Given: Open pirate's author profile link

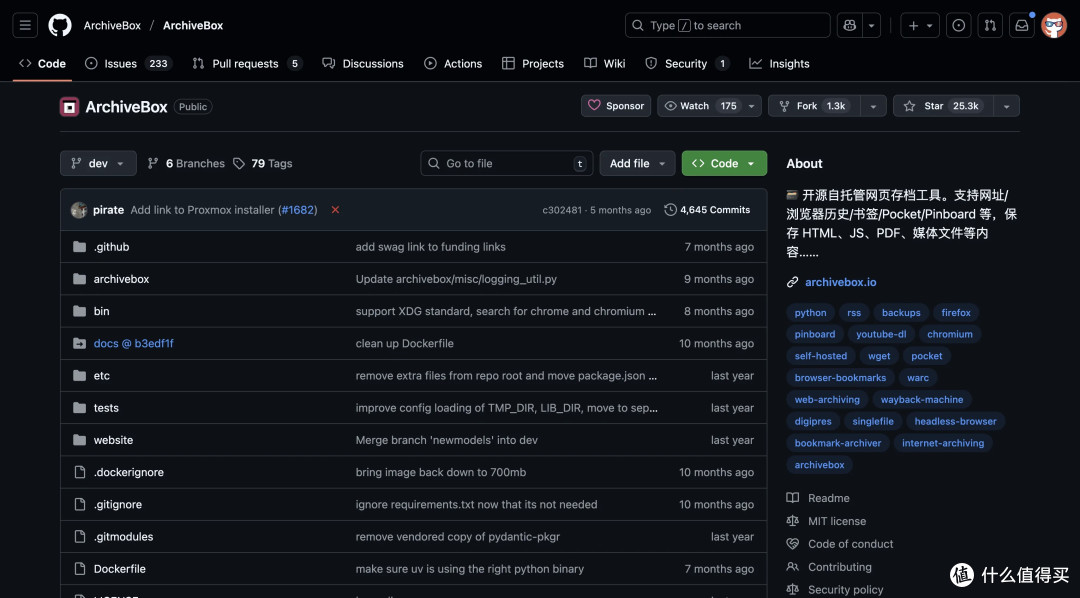Looking at the screenshot, I should click(108, 210).
